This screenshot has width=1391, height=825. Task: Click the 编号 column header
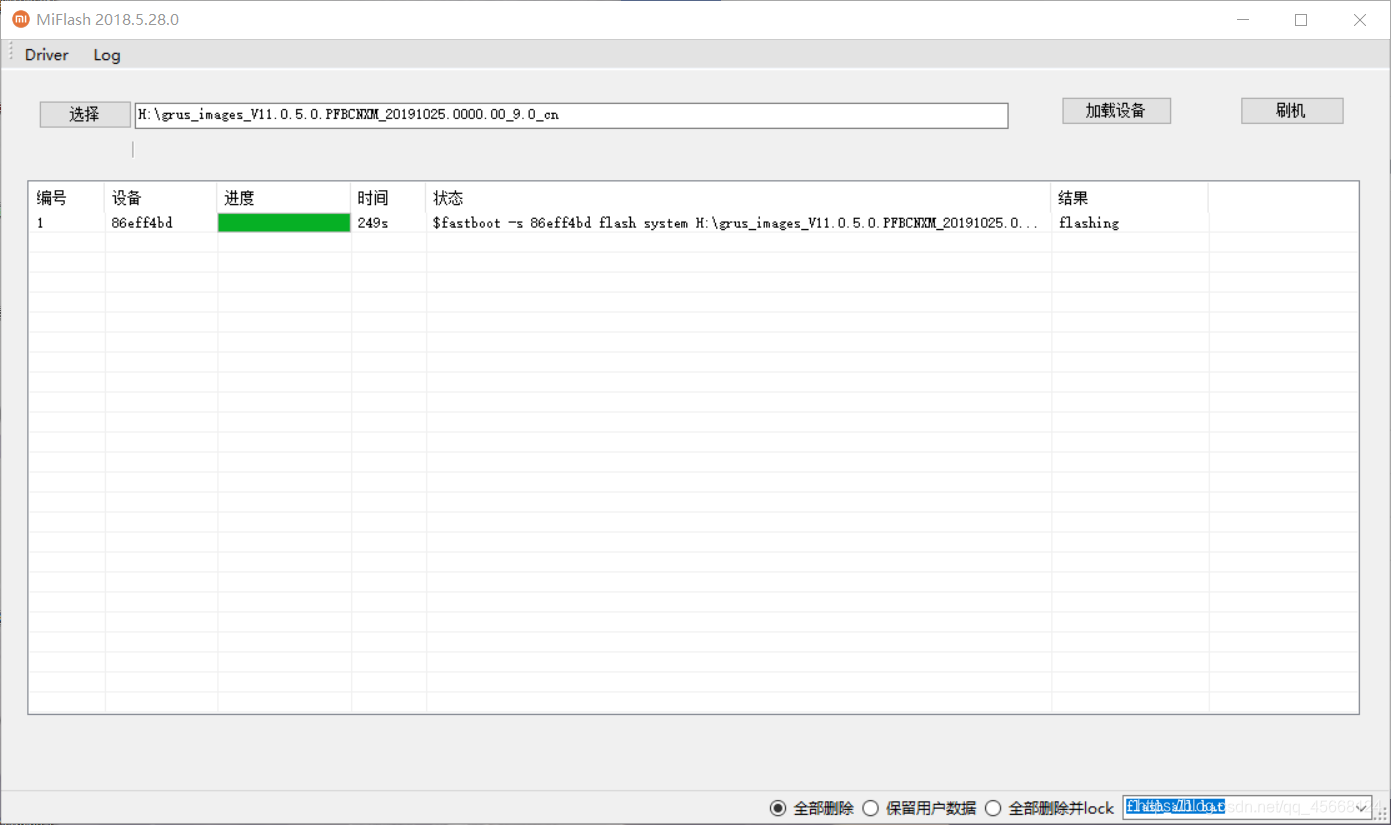coord(66,198)
